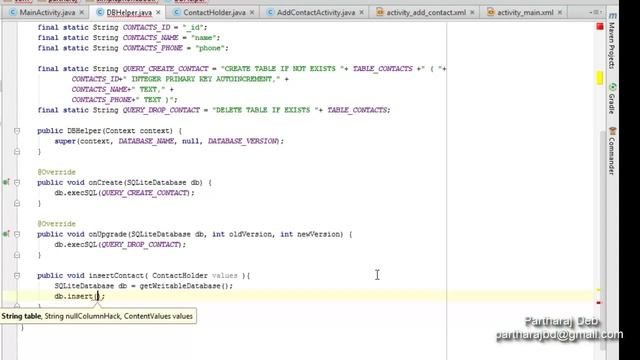This screenshot has width=640, height=360.
Task: Close the AddContactActivity.java tab
Action: (361, 12)
